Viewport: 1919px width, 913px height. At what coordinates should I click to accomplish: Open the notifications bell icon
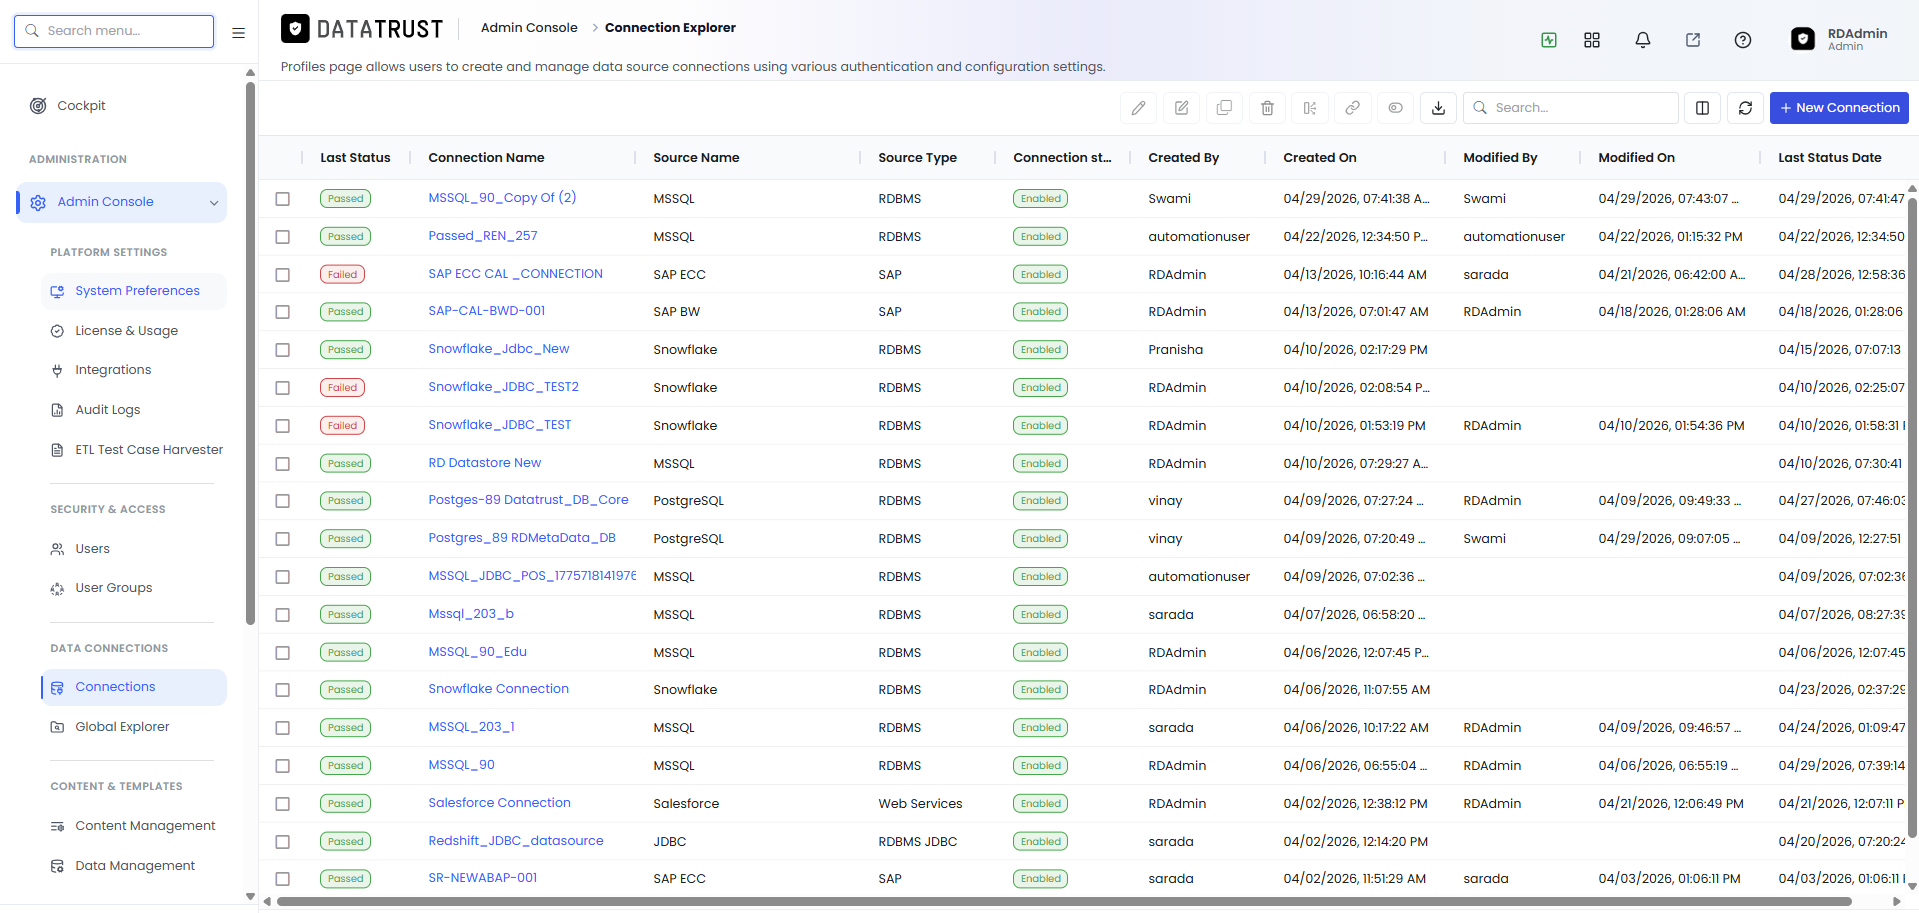(1642, 40)
